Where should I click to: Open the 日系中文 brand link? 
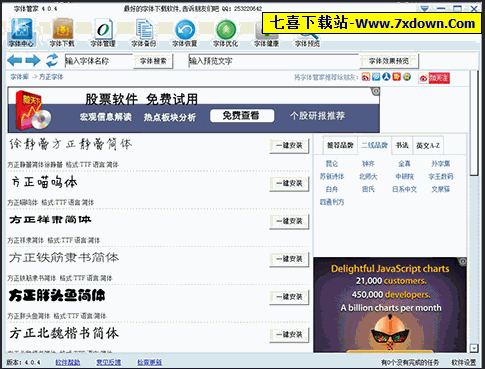[404, 189]
